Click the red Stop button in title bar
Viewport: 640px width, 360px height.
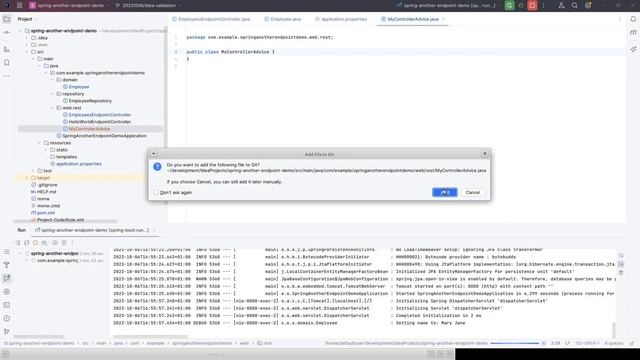pyautogui.click(x=532, y=5)
